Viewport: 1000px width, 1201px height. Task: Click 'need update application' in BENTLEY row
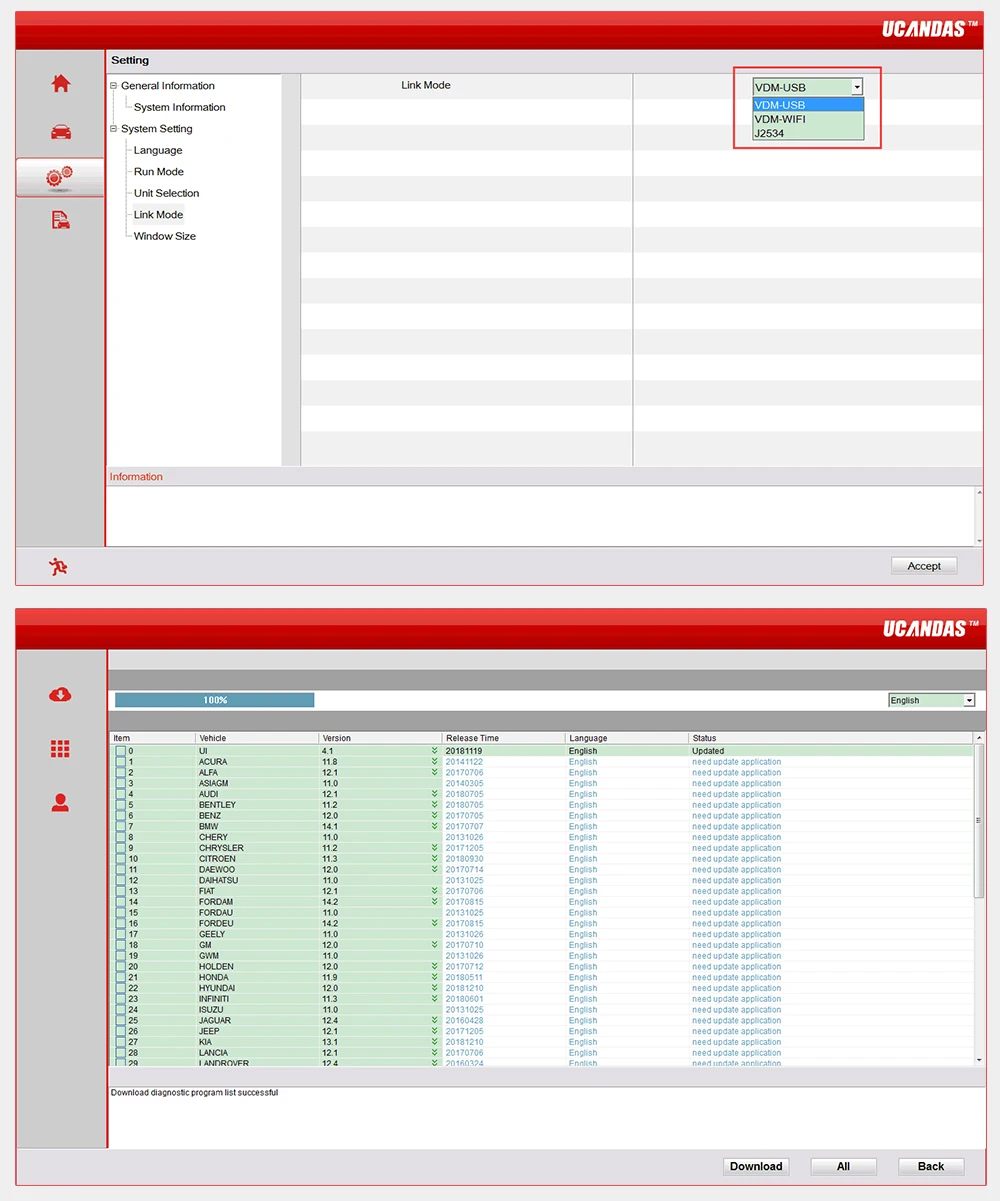point(736,805)
